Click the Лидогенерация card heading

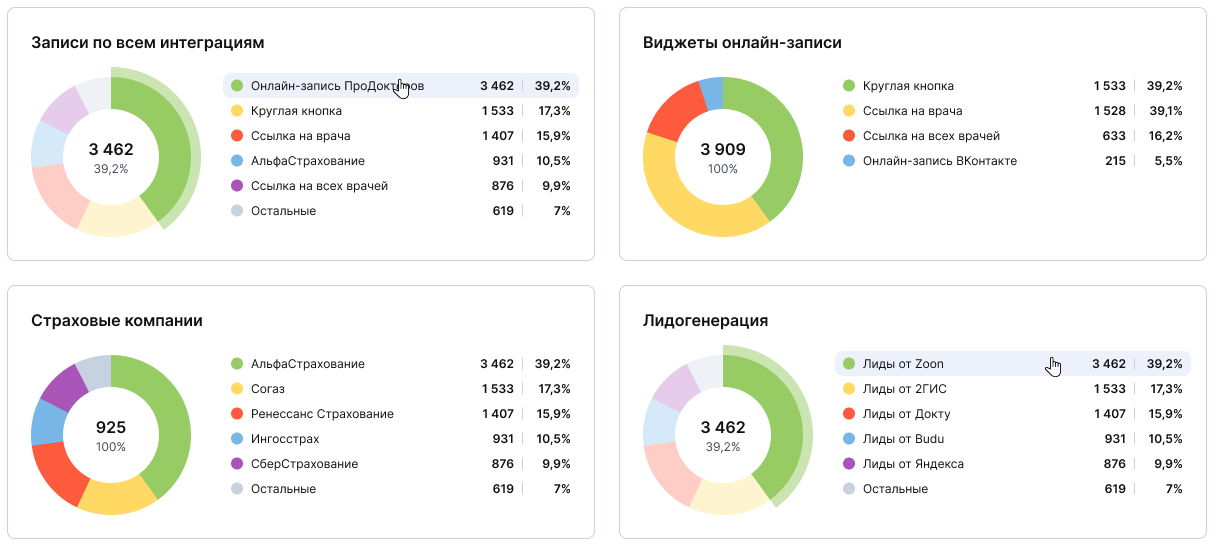[x=705, y=321]
